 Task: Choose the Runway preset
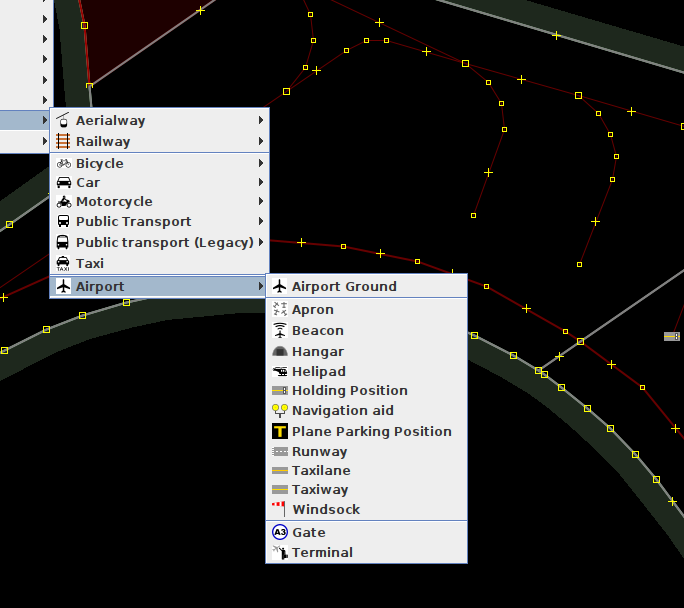point(366,451)
